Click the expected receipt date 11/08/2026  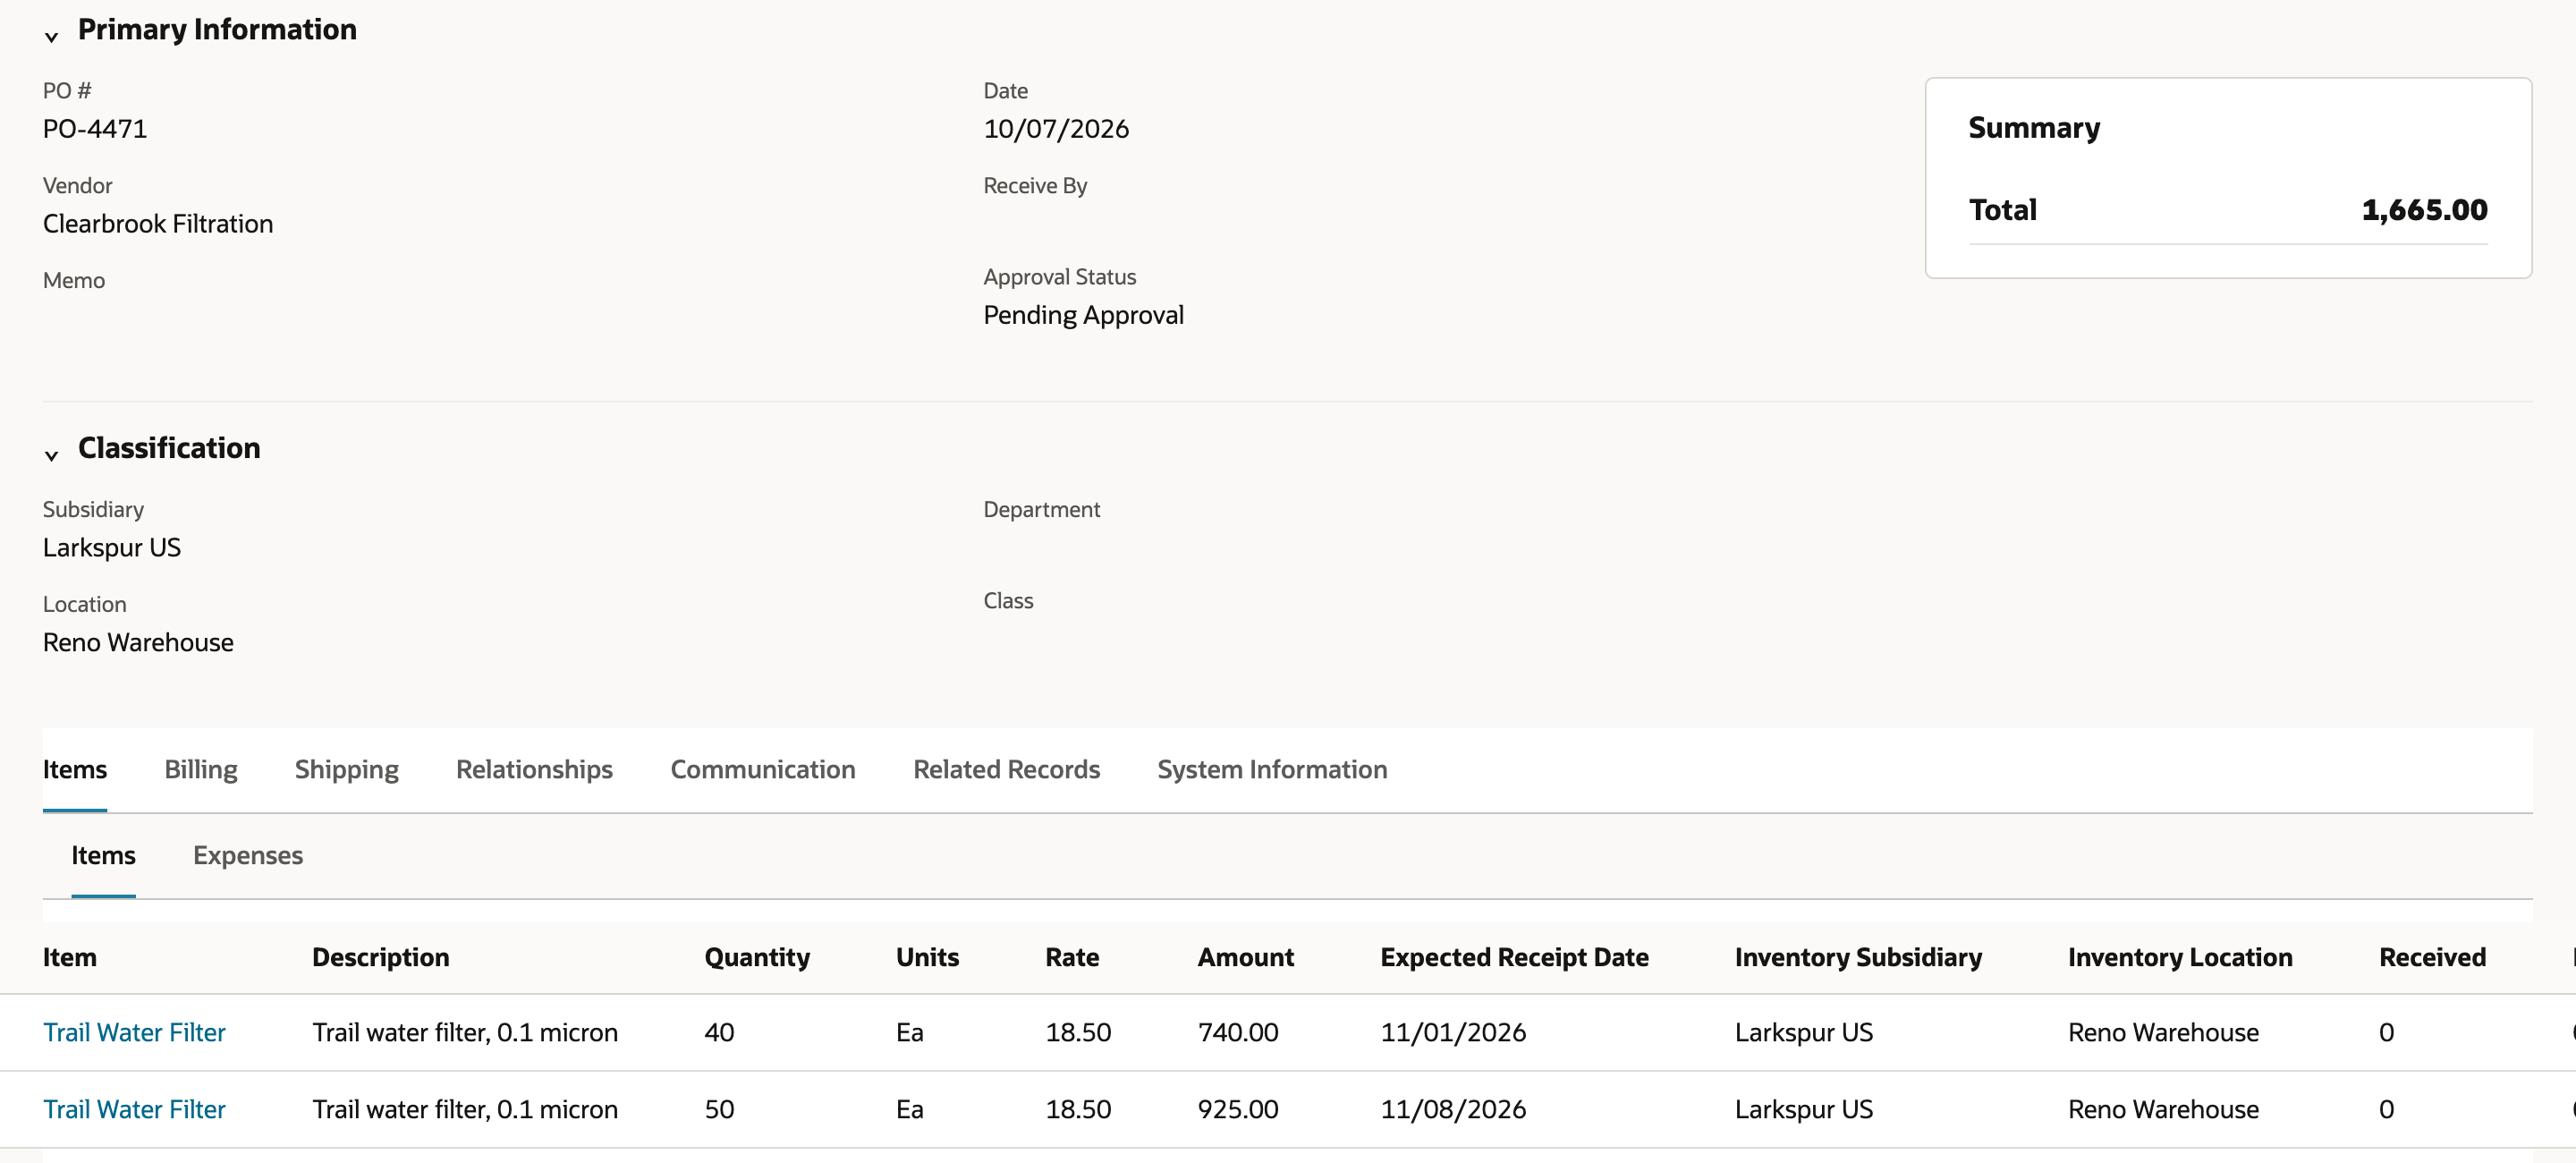[x=1453, y=1109]
